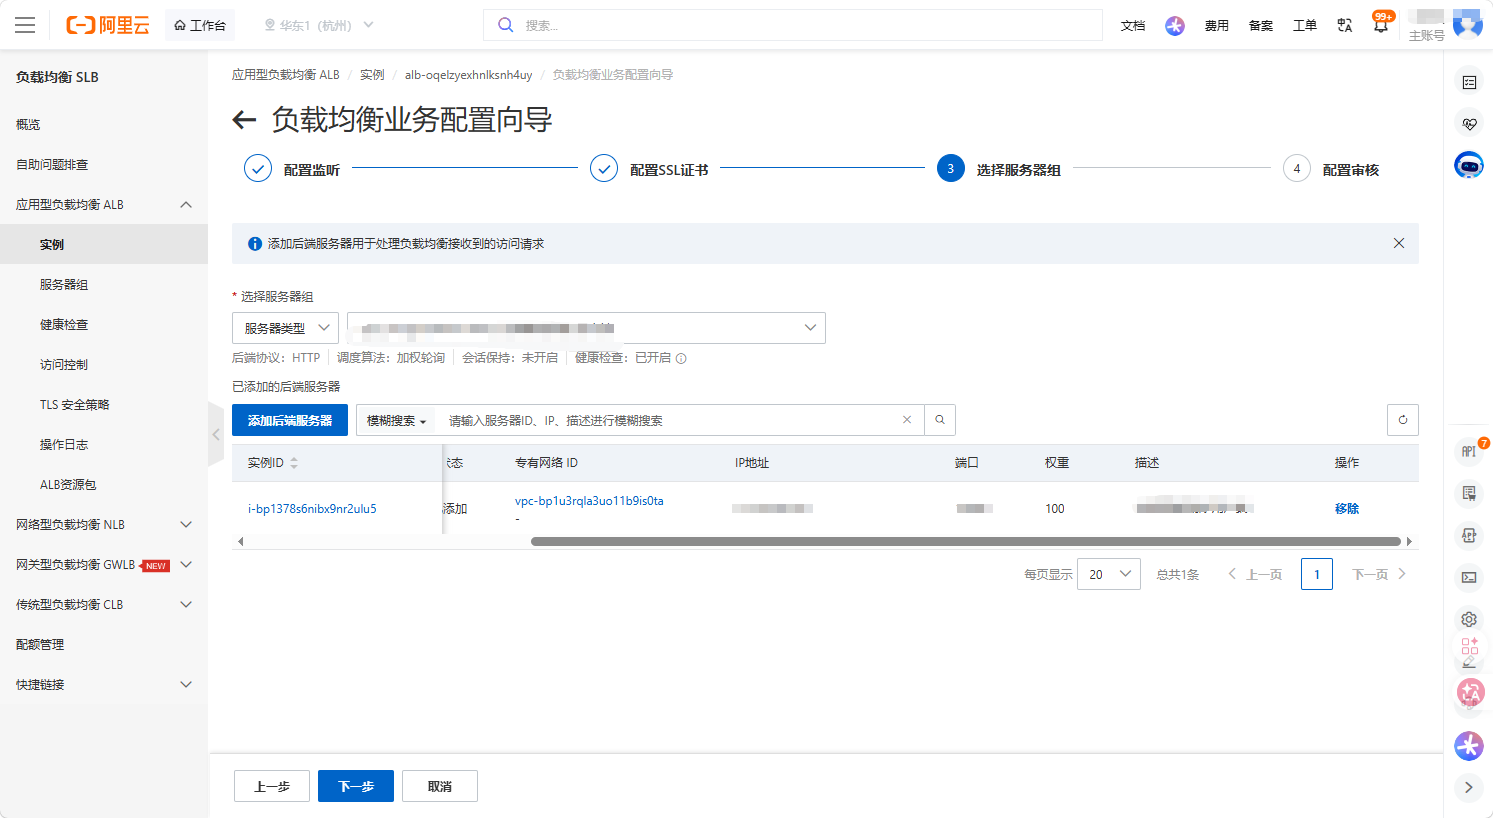Click the settings gear icon in the right sidebar

[1469, 619]
